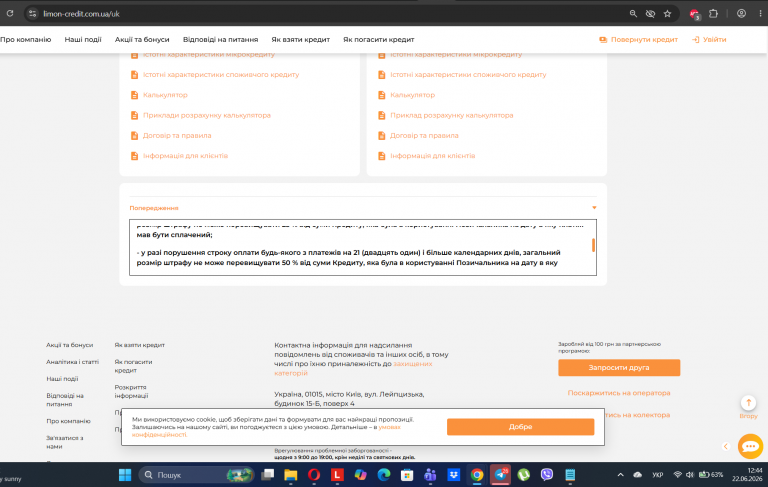Click the crossed-out eye icon in the address bar
Image resolution: width=768 pixels, height=487 pixels.
650,14
